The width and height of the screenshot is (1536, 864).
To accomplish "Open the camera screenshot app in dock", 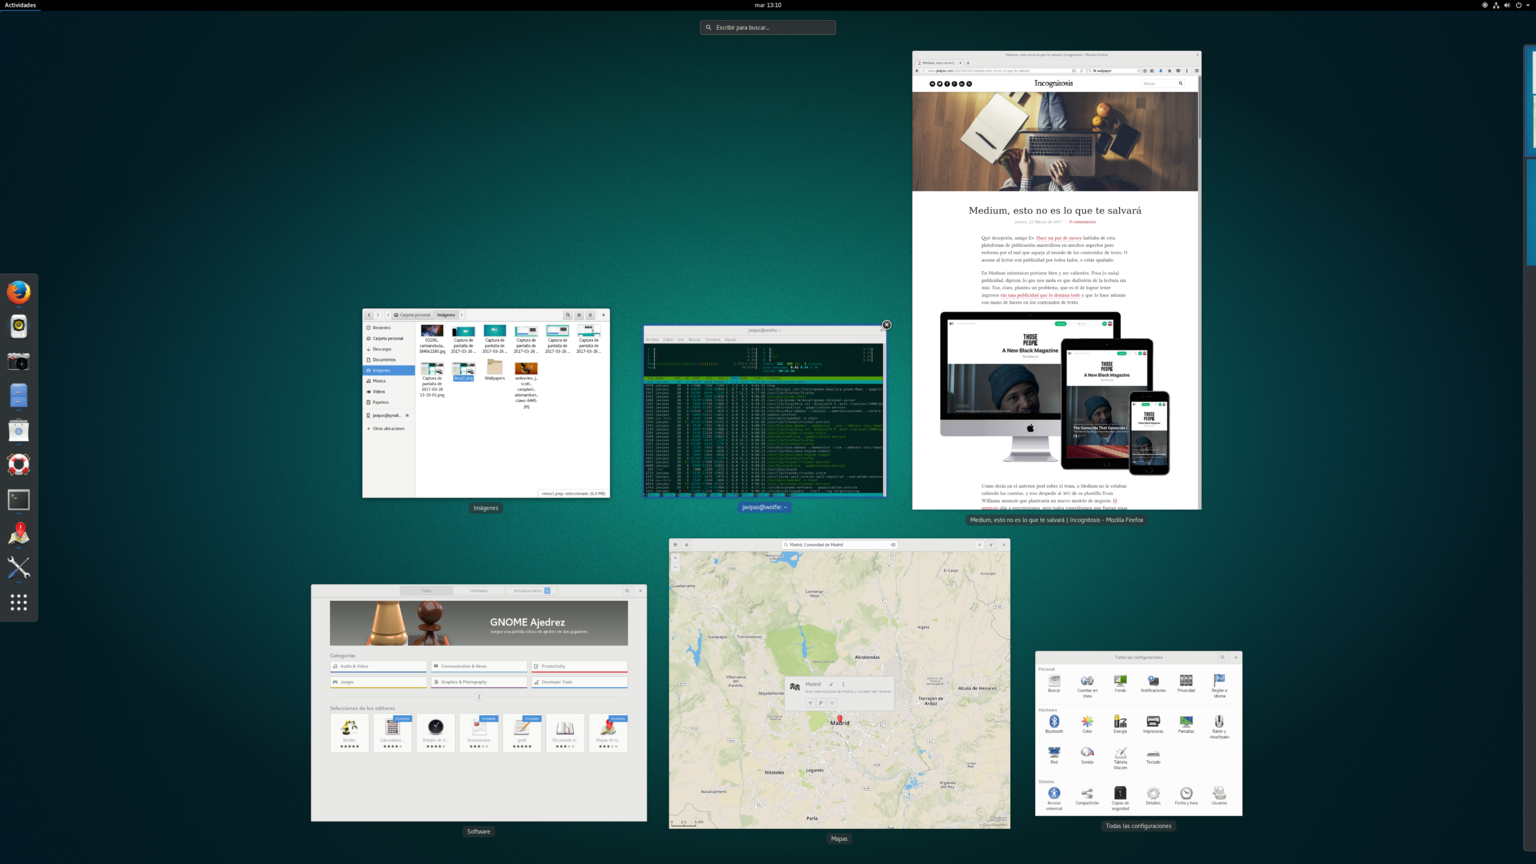I will pyautogui.click(x=18, y=361).
